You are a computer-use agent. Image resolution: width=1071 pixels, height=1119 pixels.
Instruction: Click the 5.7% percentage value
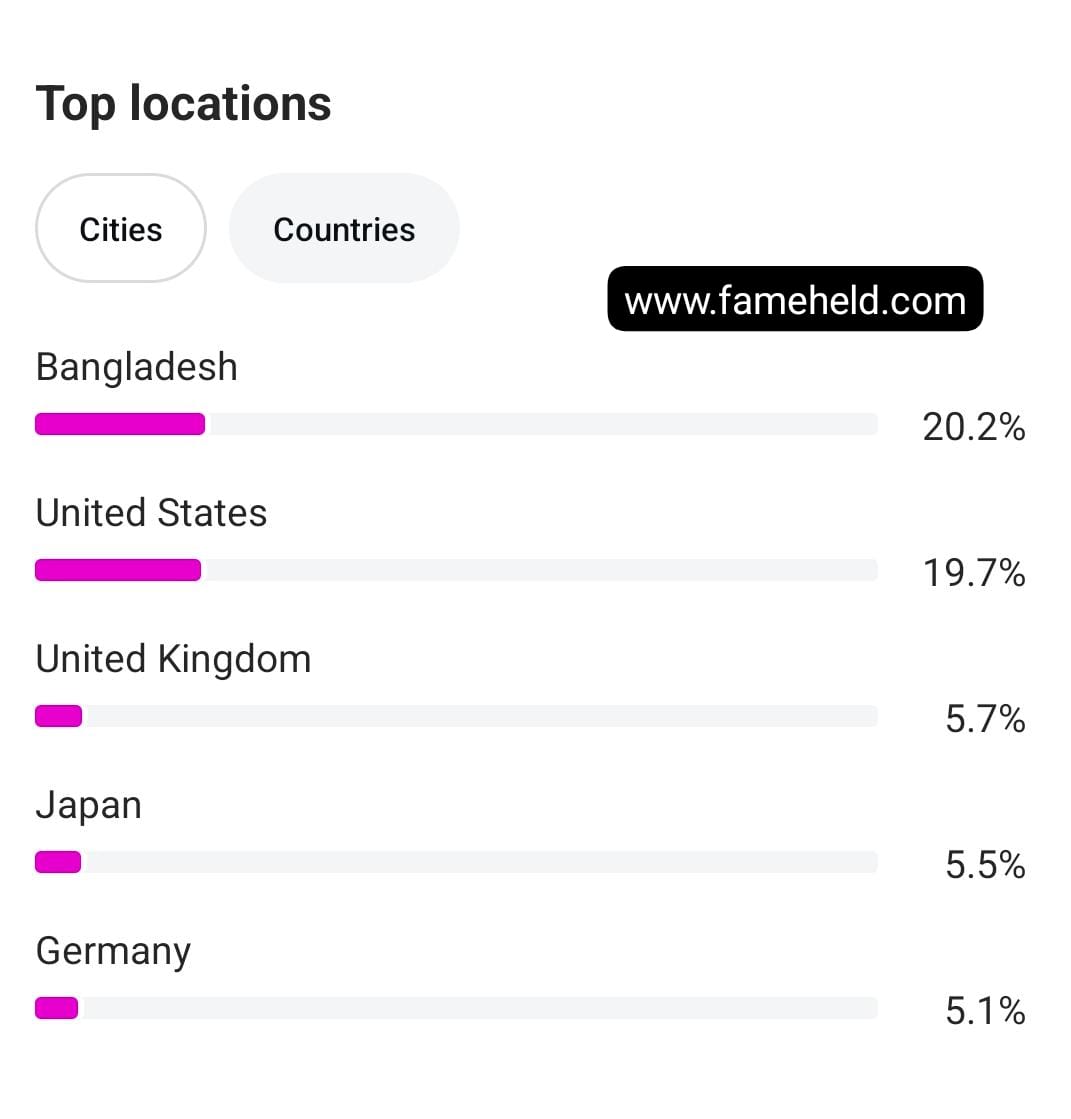tap(985, 719)
